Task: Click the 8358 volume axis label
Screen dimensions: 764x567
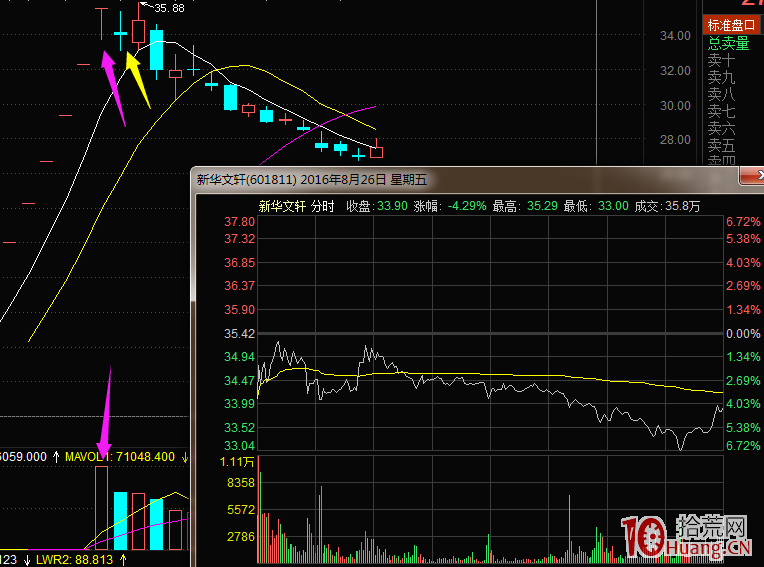Action: tap(241, 483)
